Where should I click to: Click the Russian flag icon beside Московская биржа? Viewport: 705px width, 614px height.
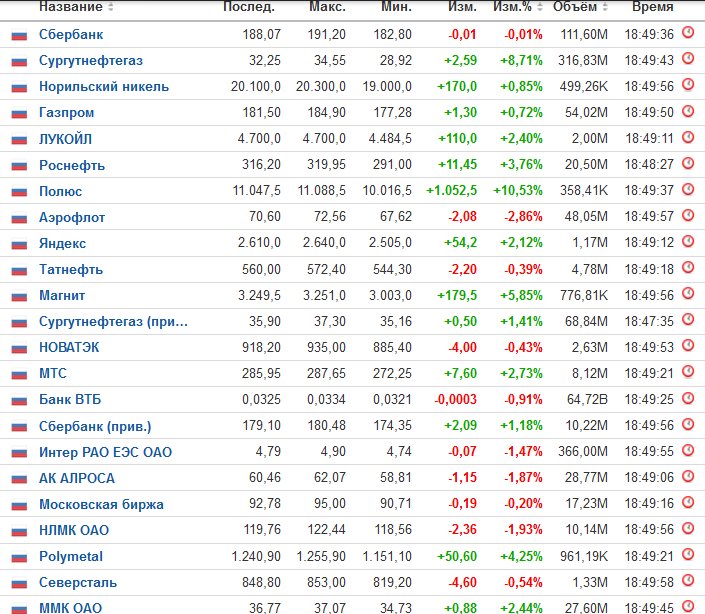click(x=19, y=505)
